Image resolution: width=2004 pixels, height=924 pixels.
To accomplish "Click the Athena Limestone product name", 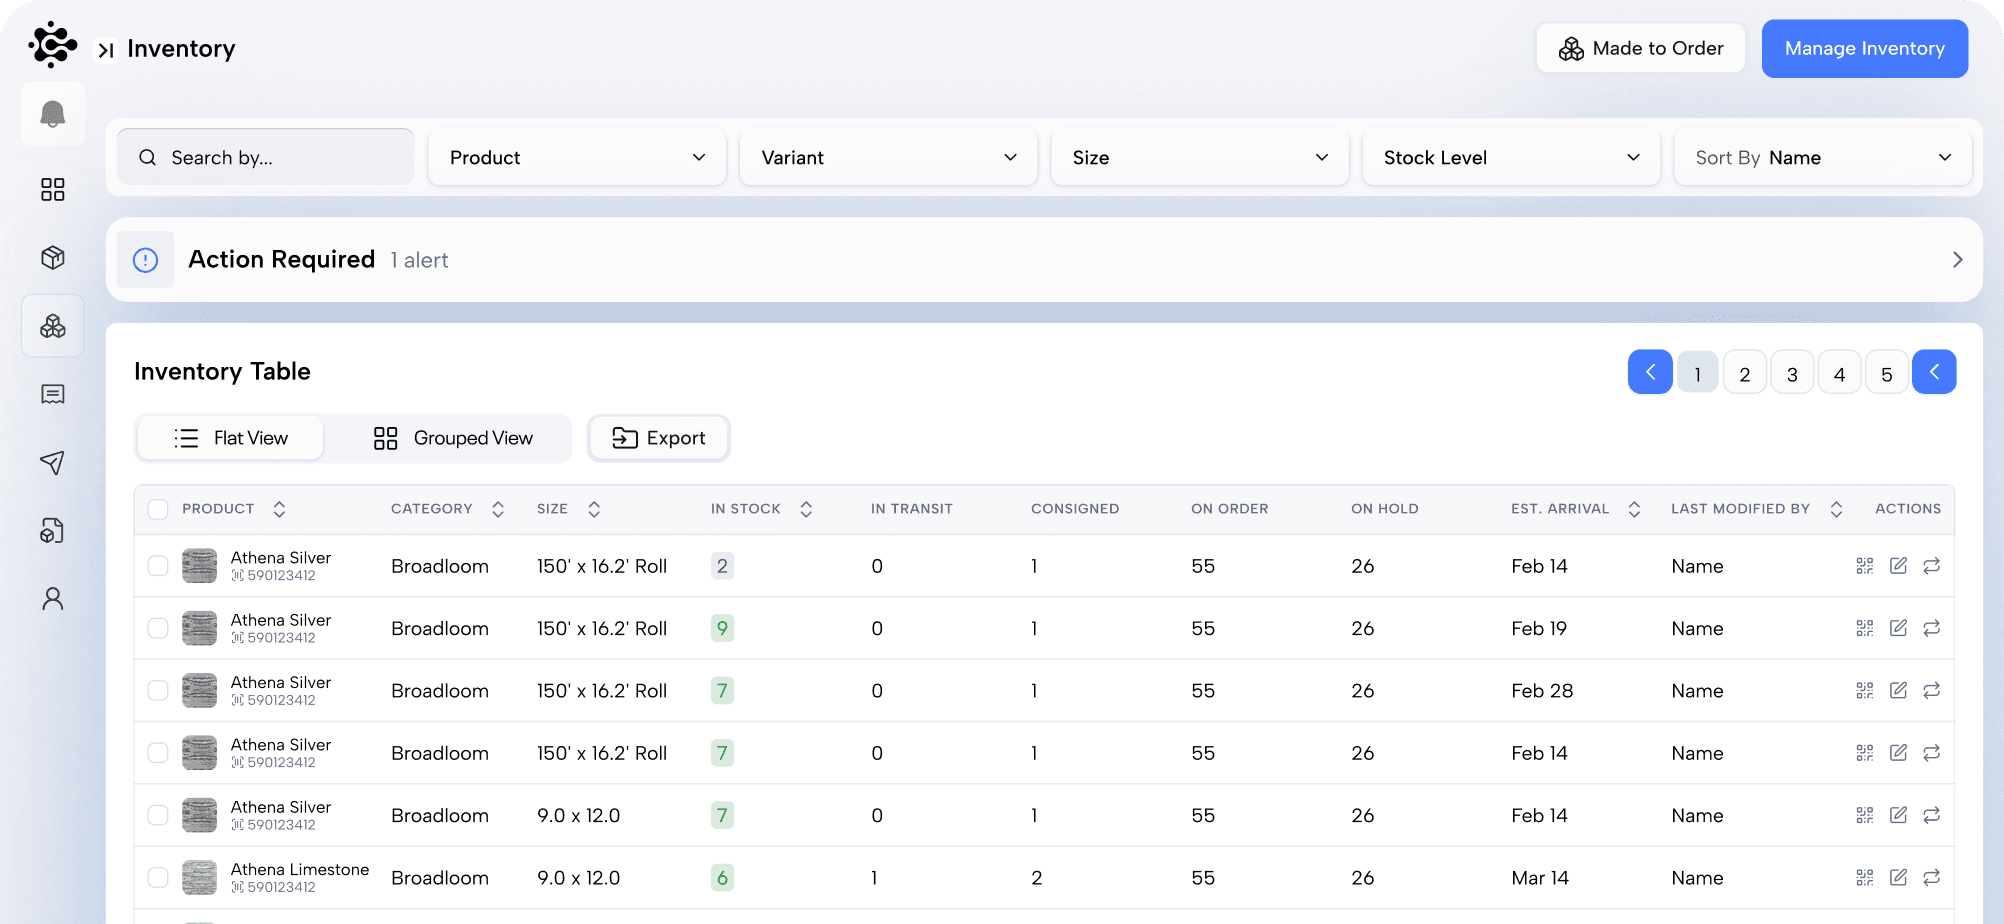I will (300, 870).
